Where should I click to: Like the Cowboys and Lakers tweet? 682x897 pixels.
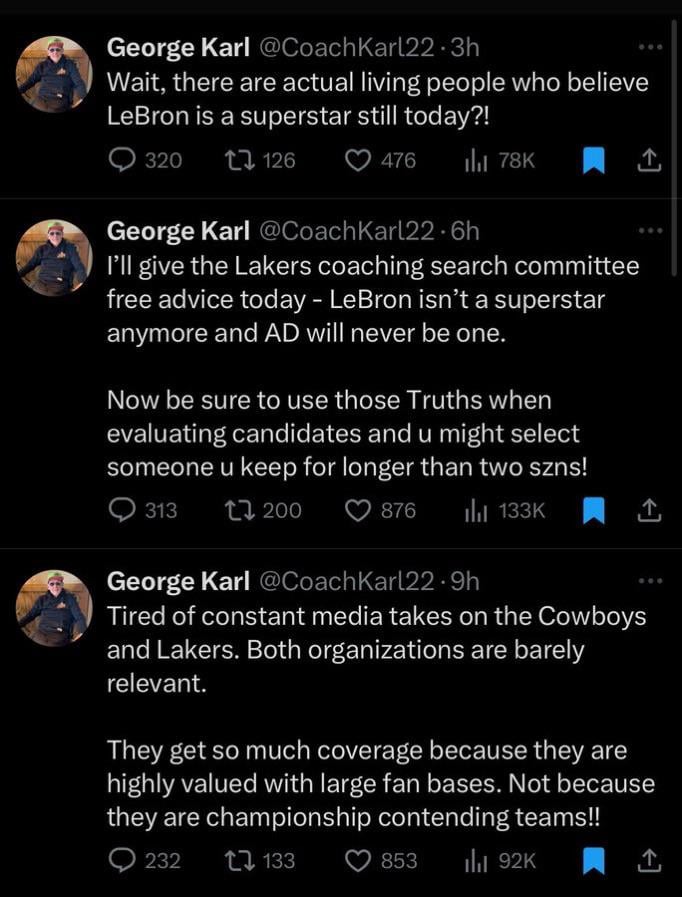coord(359,860)
